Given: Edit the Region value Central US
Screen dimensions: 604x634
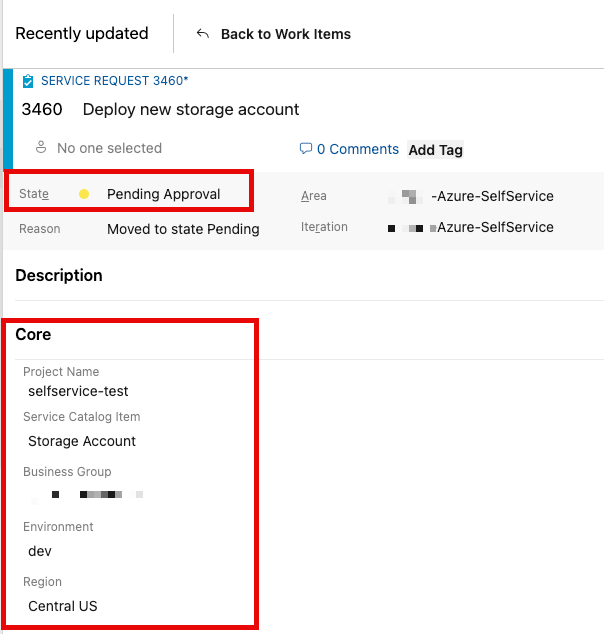Looking at the screenshot, I should coord(63,606).
